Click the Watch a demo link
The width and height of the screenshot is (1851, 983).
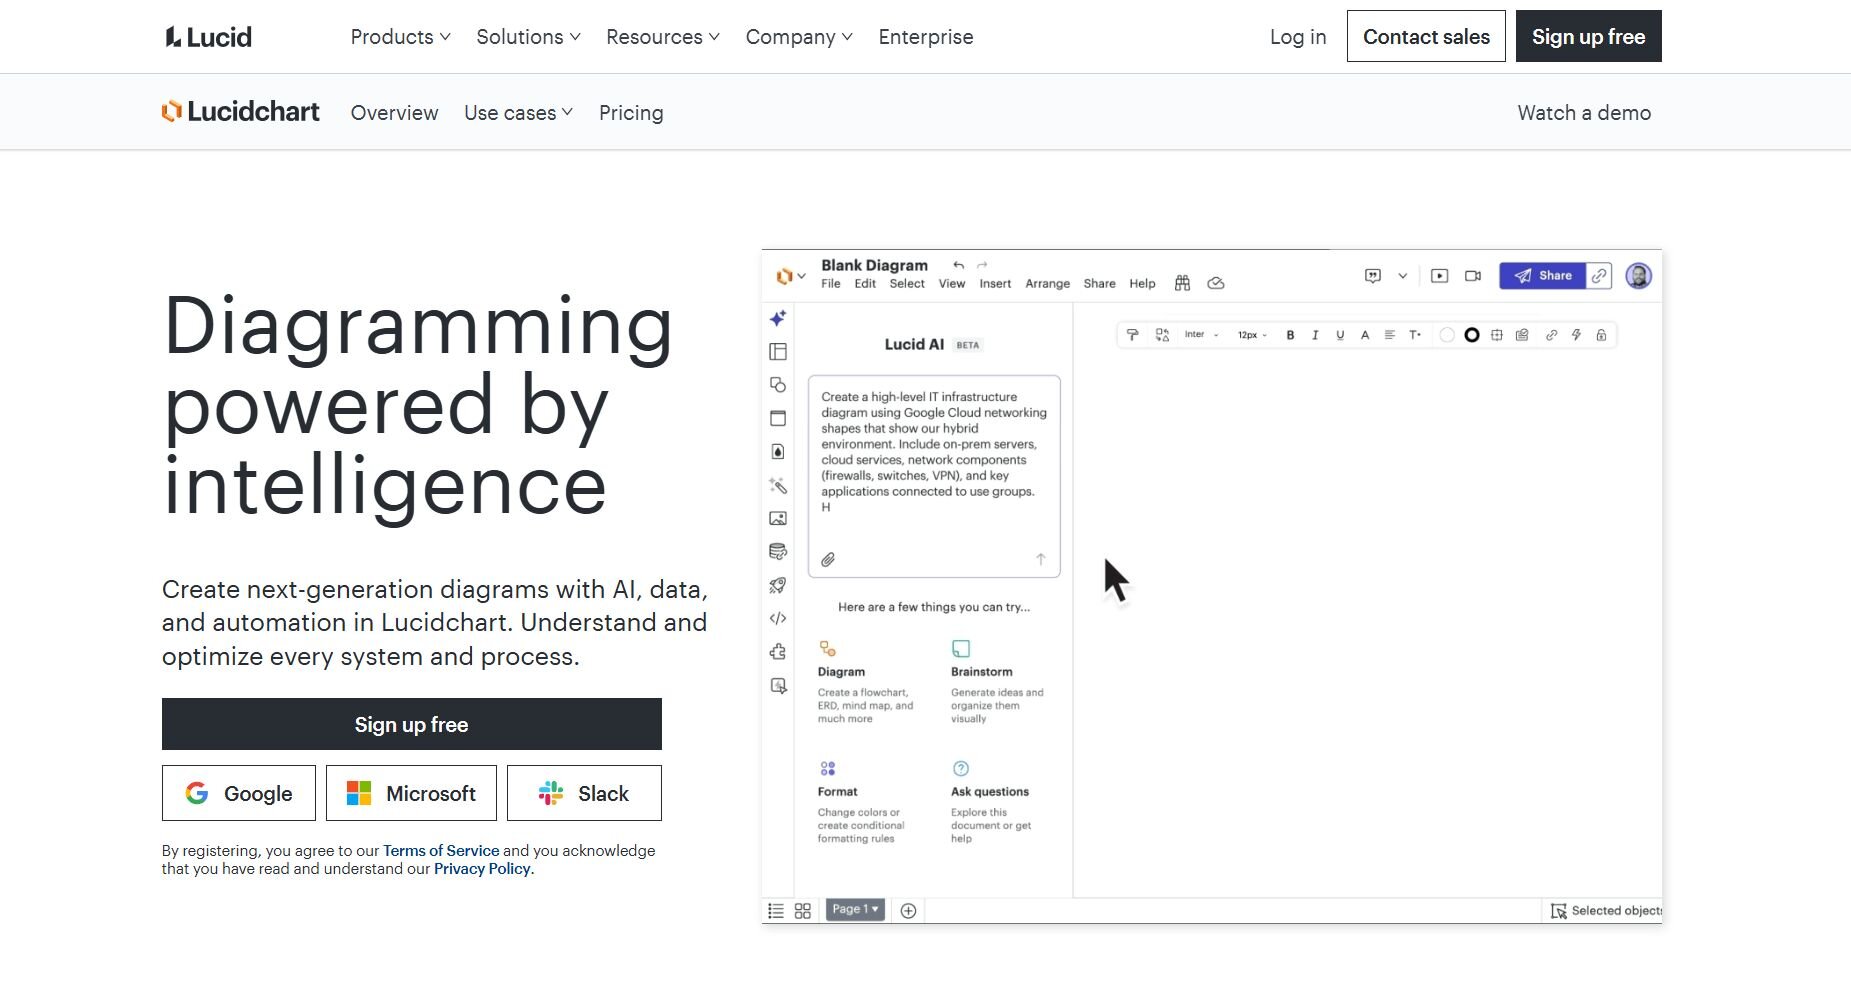(1583, 113)
